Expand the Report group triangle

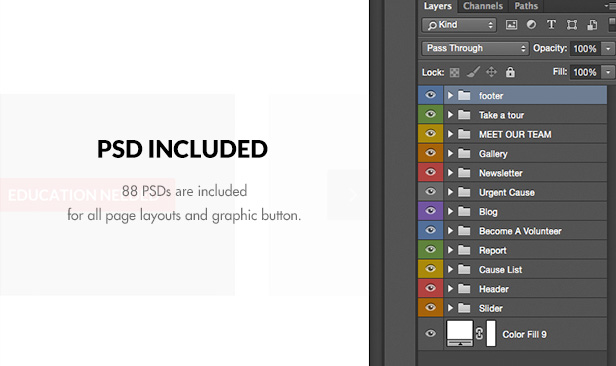(x=450, y=250)
